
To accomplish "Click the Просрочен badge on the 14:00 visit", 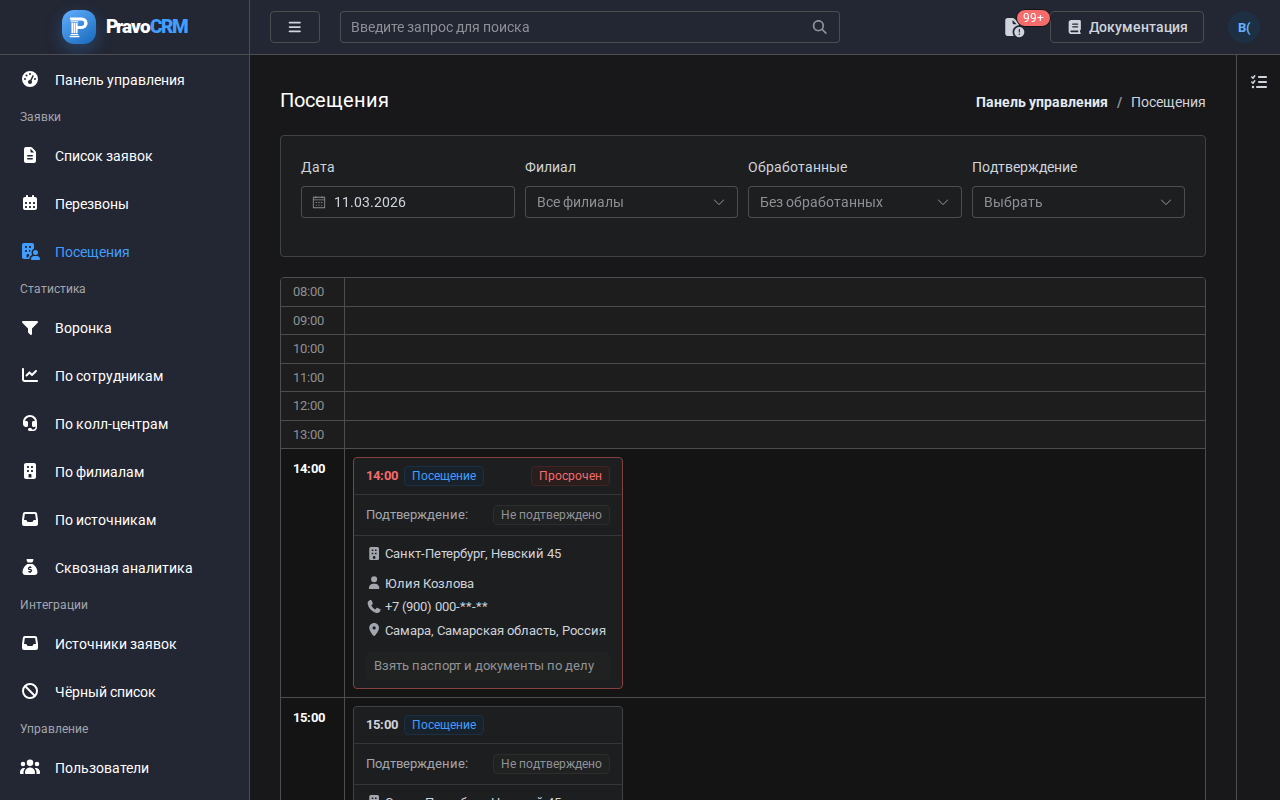I will (x=570, y=476).
